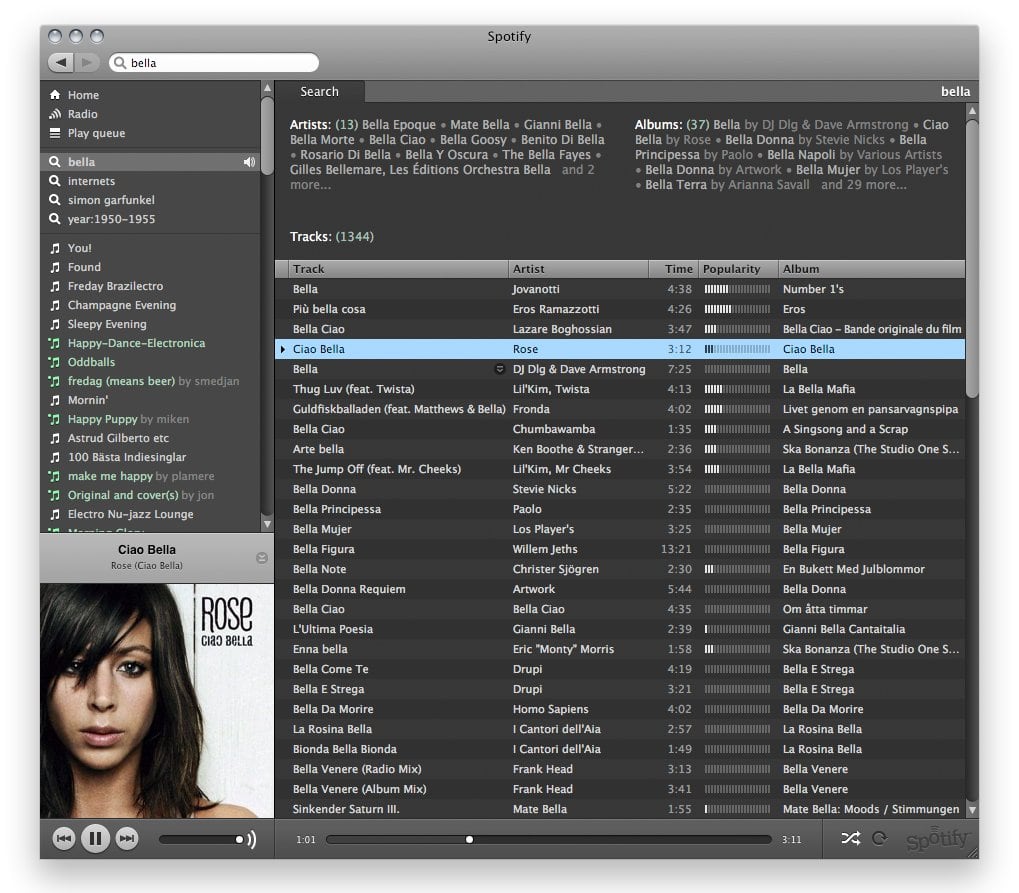Select the Search tab
The image size is (1019, 893).
point(319,92)
